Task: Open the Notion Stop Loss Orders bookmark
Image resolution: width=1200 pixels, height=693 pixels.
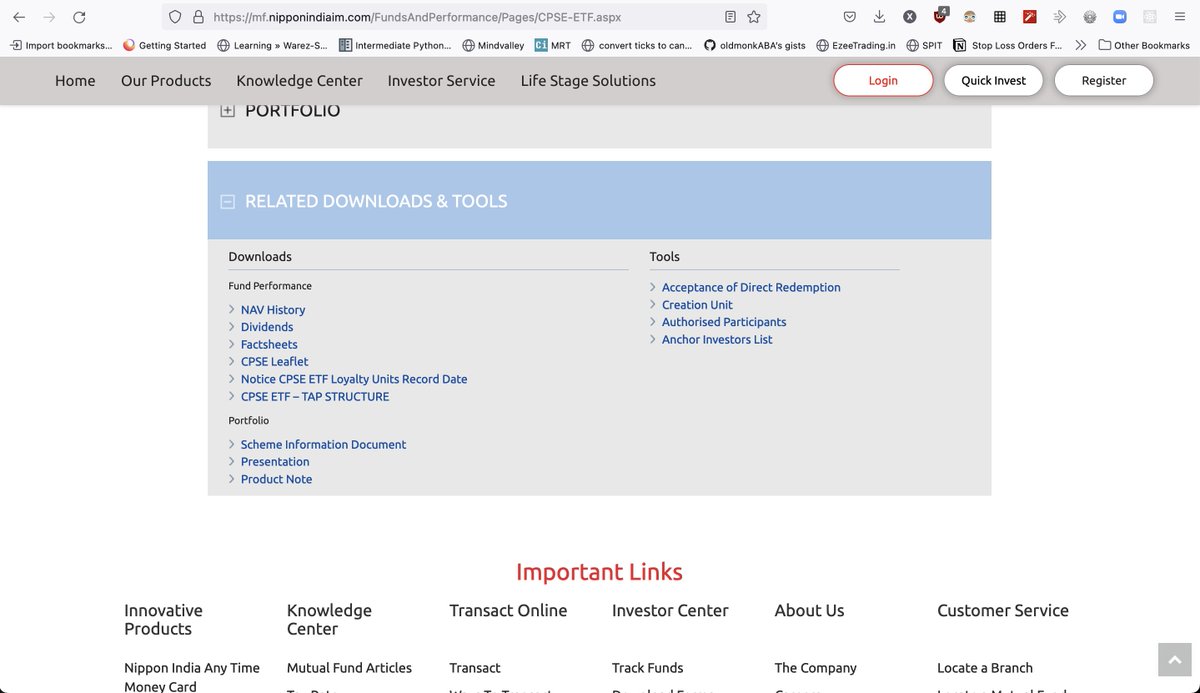Action: [1007, 45]
